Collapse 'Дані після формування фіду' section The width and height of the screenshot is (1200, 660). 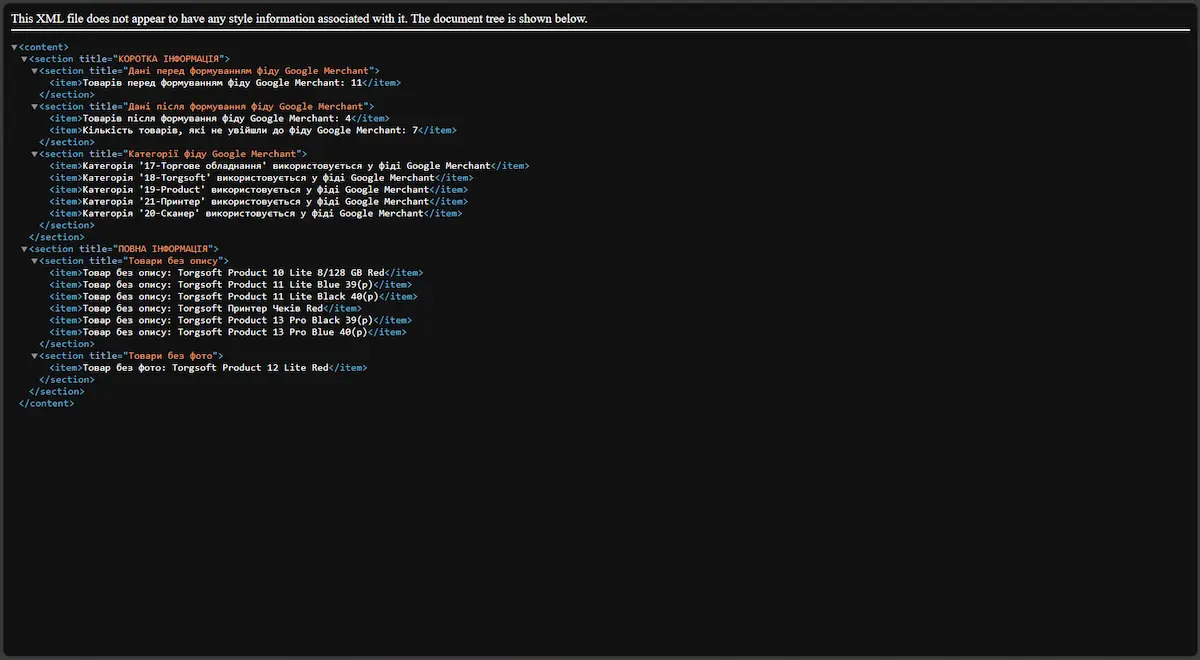[34, 107]
